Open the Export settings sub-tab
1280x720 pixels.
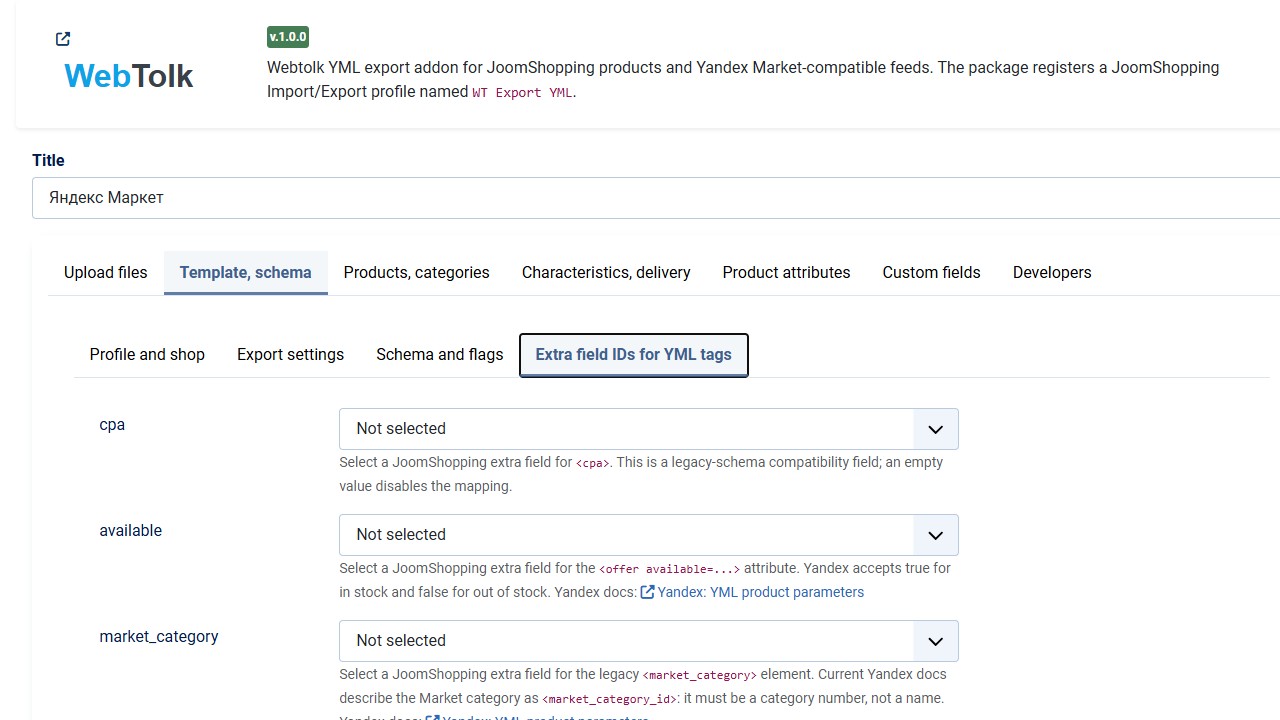coord(291,355)
